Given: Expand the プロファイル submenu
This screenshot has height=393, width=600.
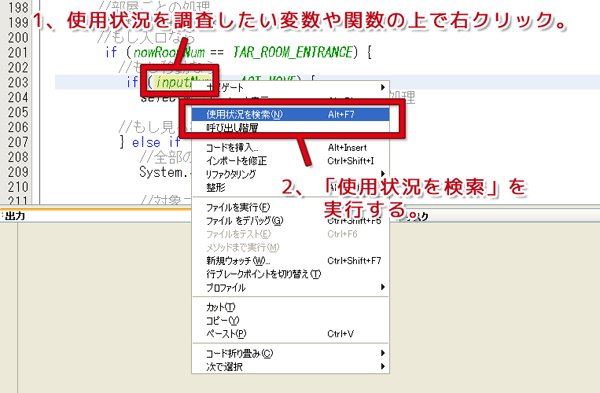Looking at the screenshot, I should (290, 287).
